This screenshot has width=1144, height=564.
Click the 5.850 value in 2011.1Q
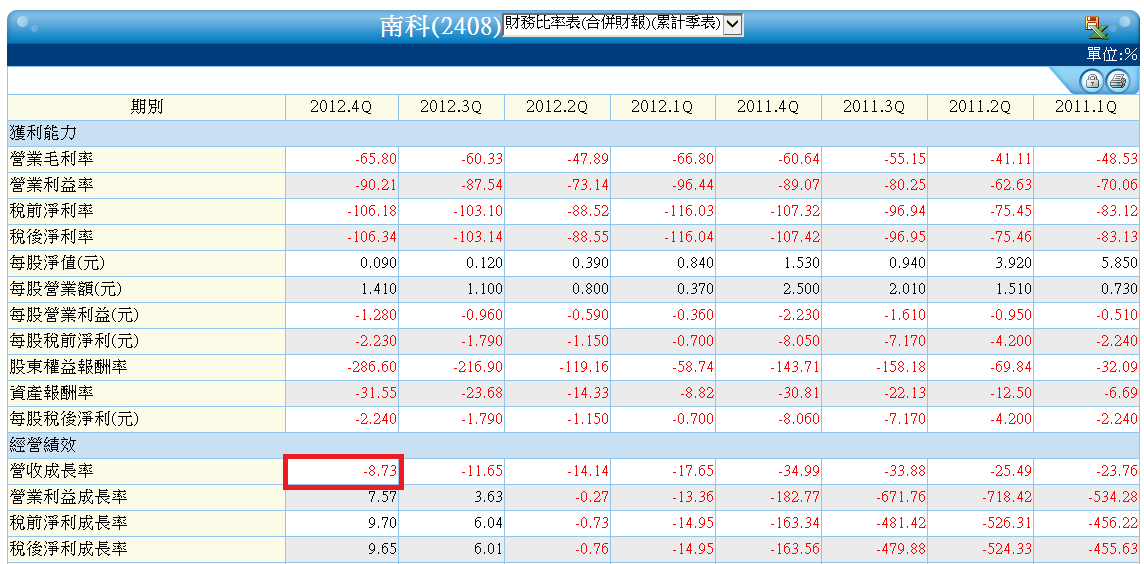[x=1120, y=263]
